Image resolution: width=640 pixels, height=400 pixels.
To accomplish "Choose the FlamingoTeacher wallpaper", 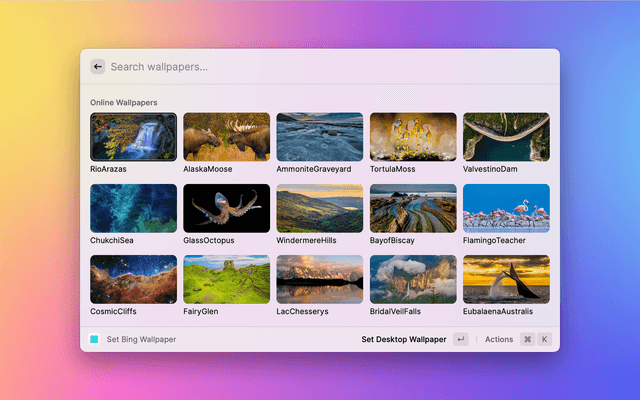I will click(506, 208).
